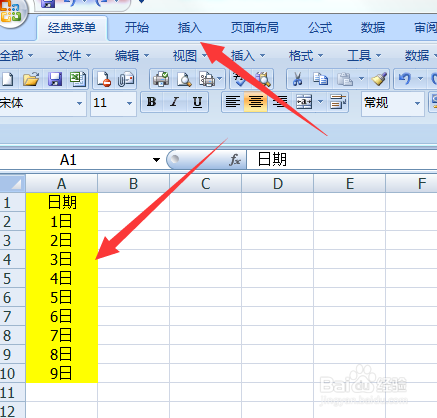
Task: Open the 公式 ribbon tab
Action: click(320, 28)
